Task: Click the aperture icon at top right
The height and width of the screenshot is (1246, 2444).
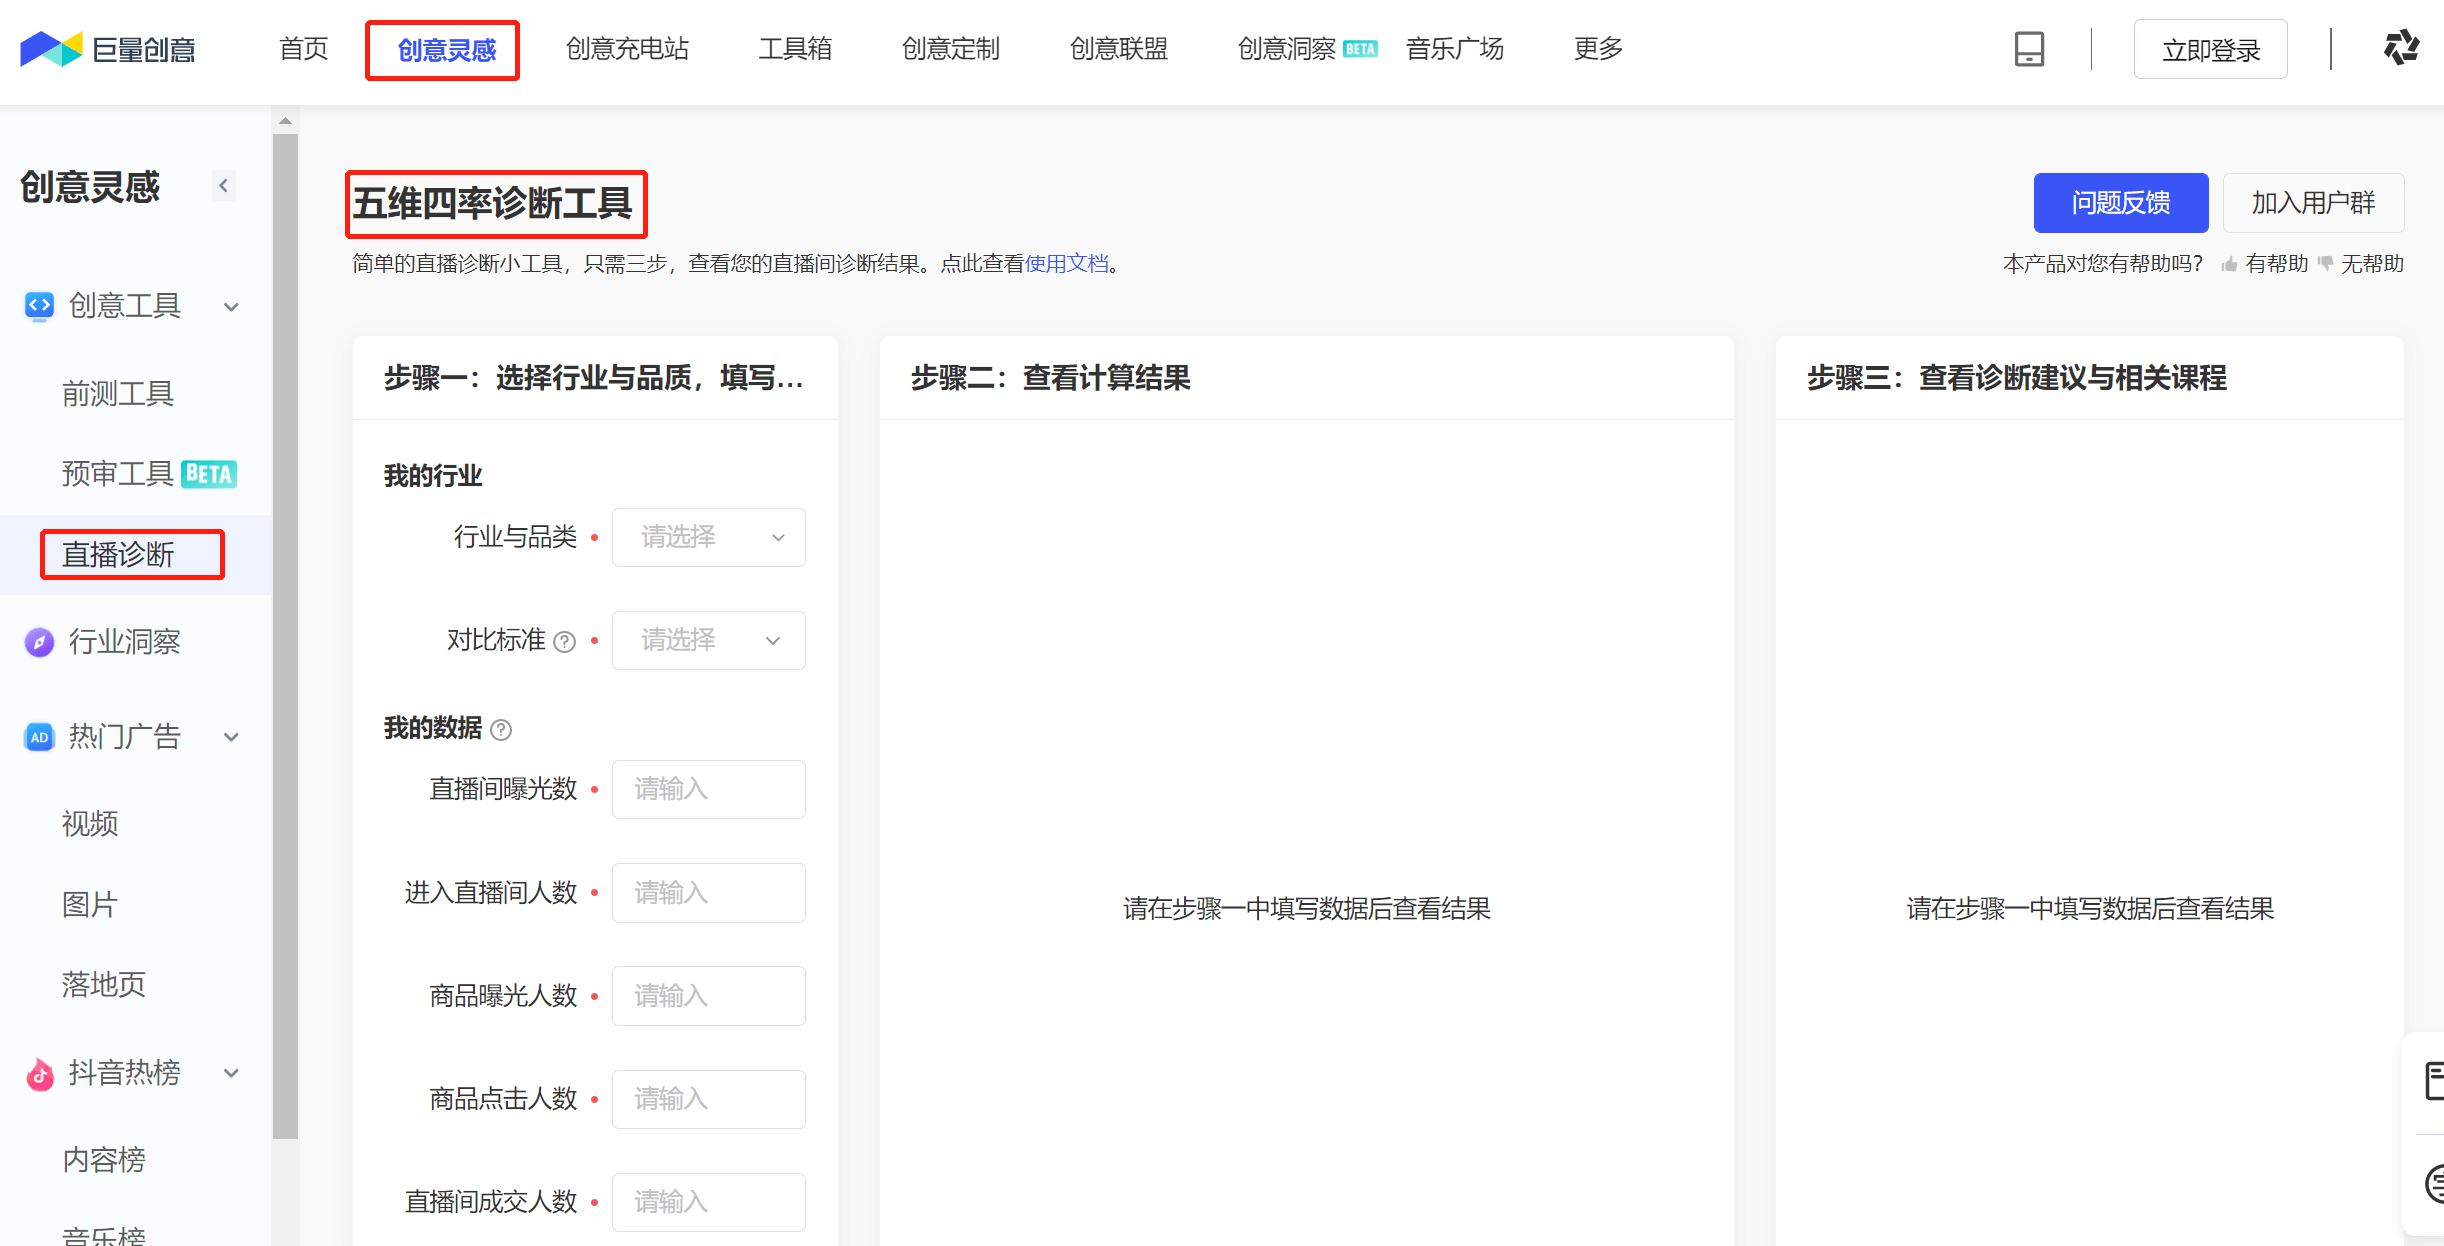Action: pos(2401,48)
